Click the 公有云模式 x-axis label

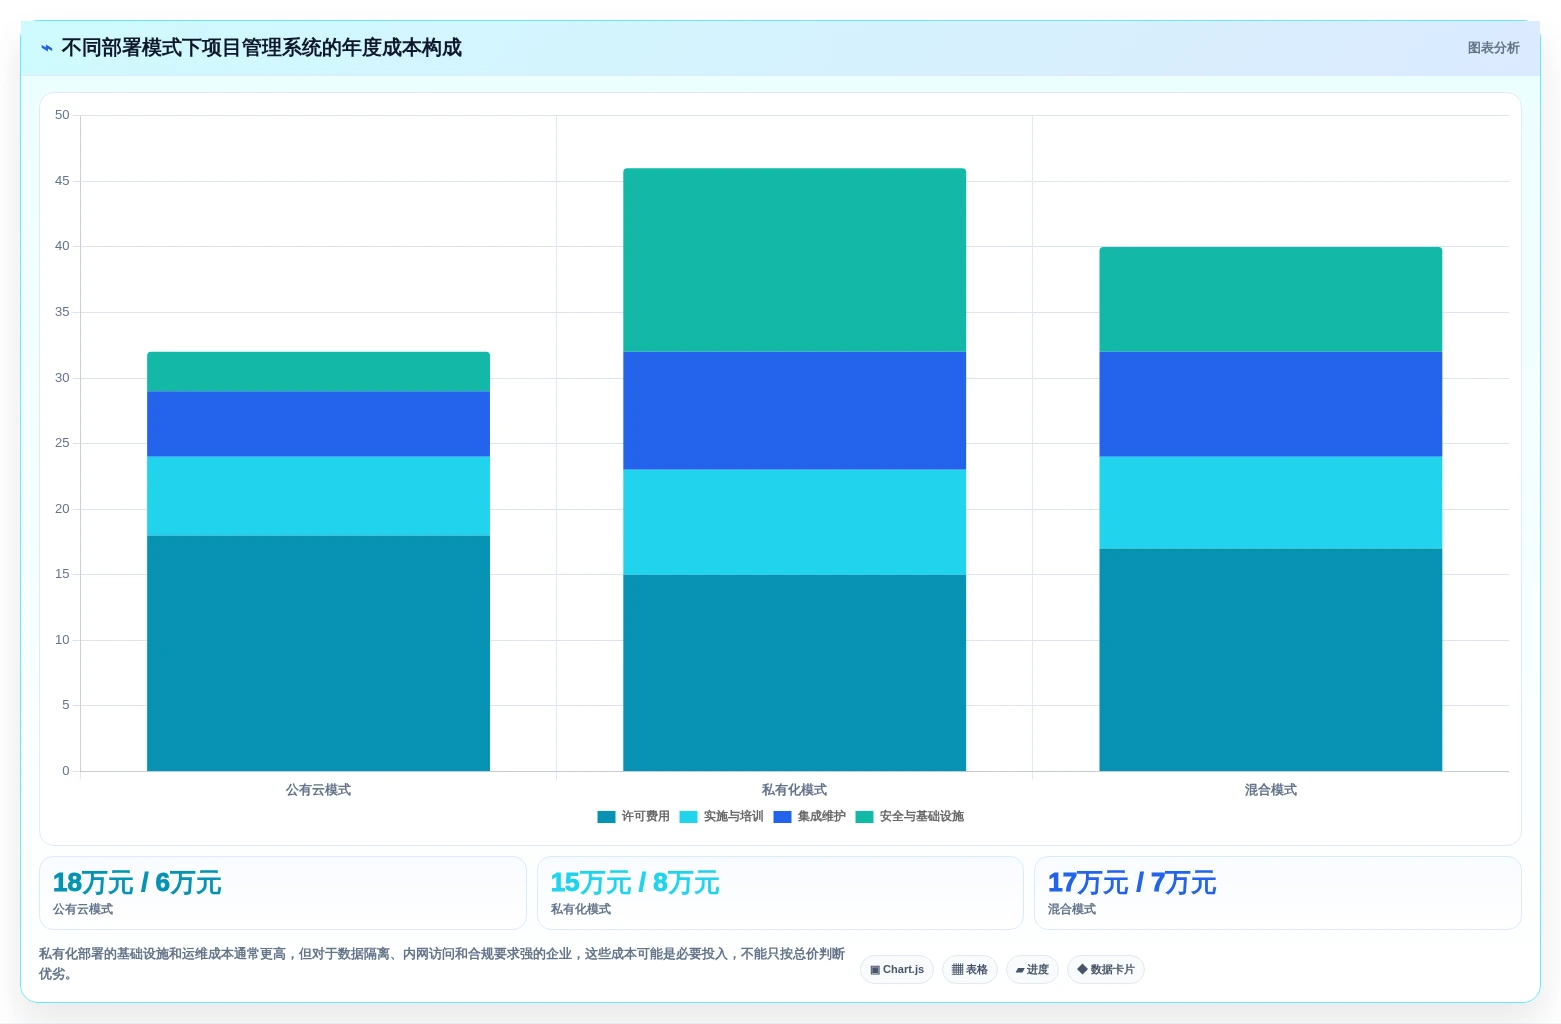[318, 790]
